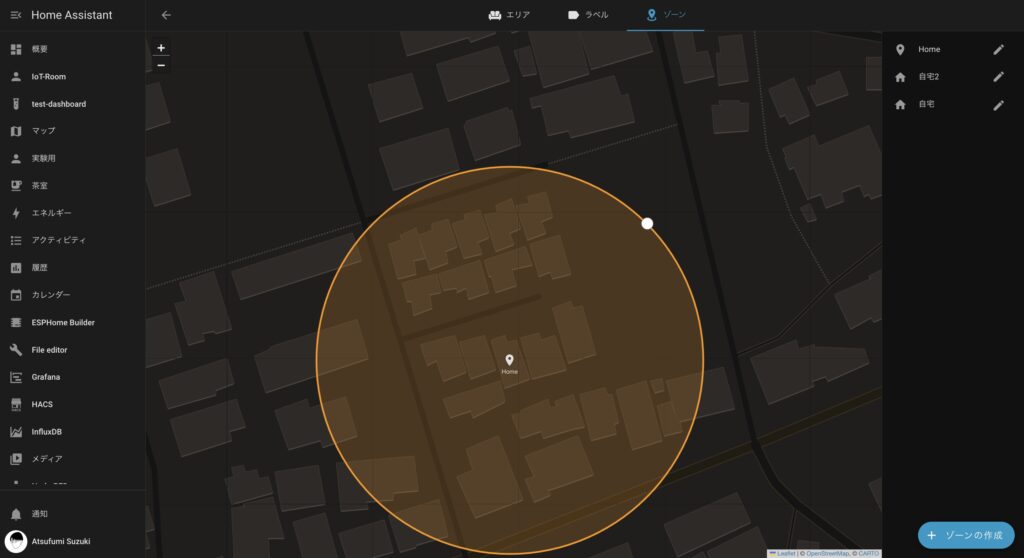Open 通知 notifications in sidebar

(x=40, y=513)
